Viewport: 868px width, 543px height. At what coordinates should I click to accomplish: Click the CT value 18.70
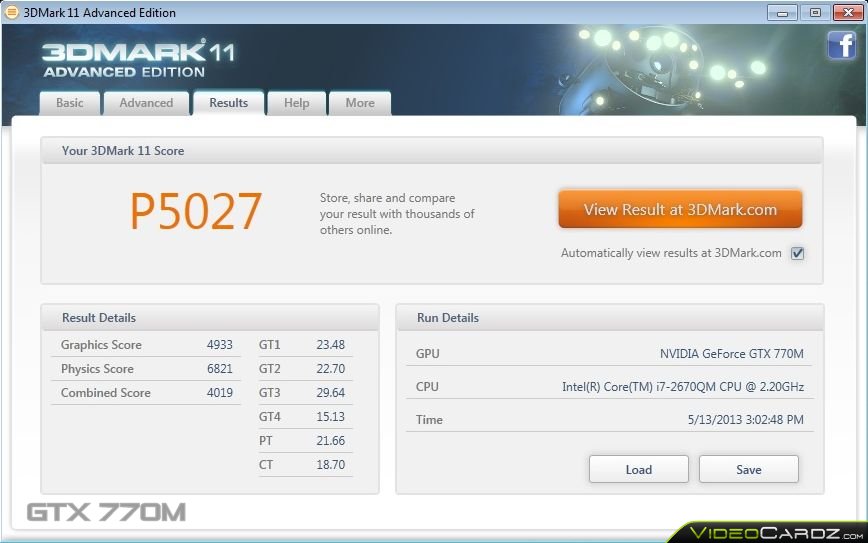pos(330,464)
